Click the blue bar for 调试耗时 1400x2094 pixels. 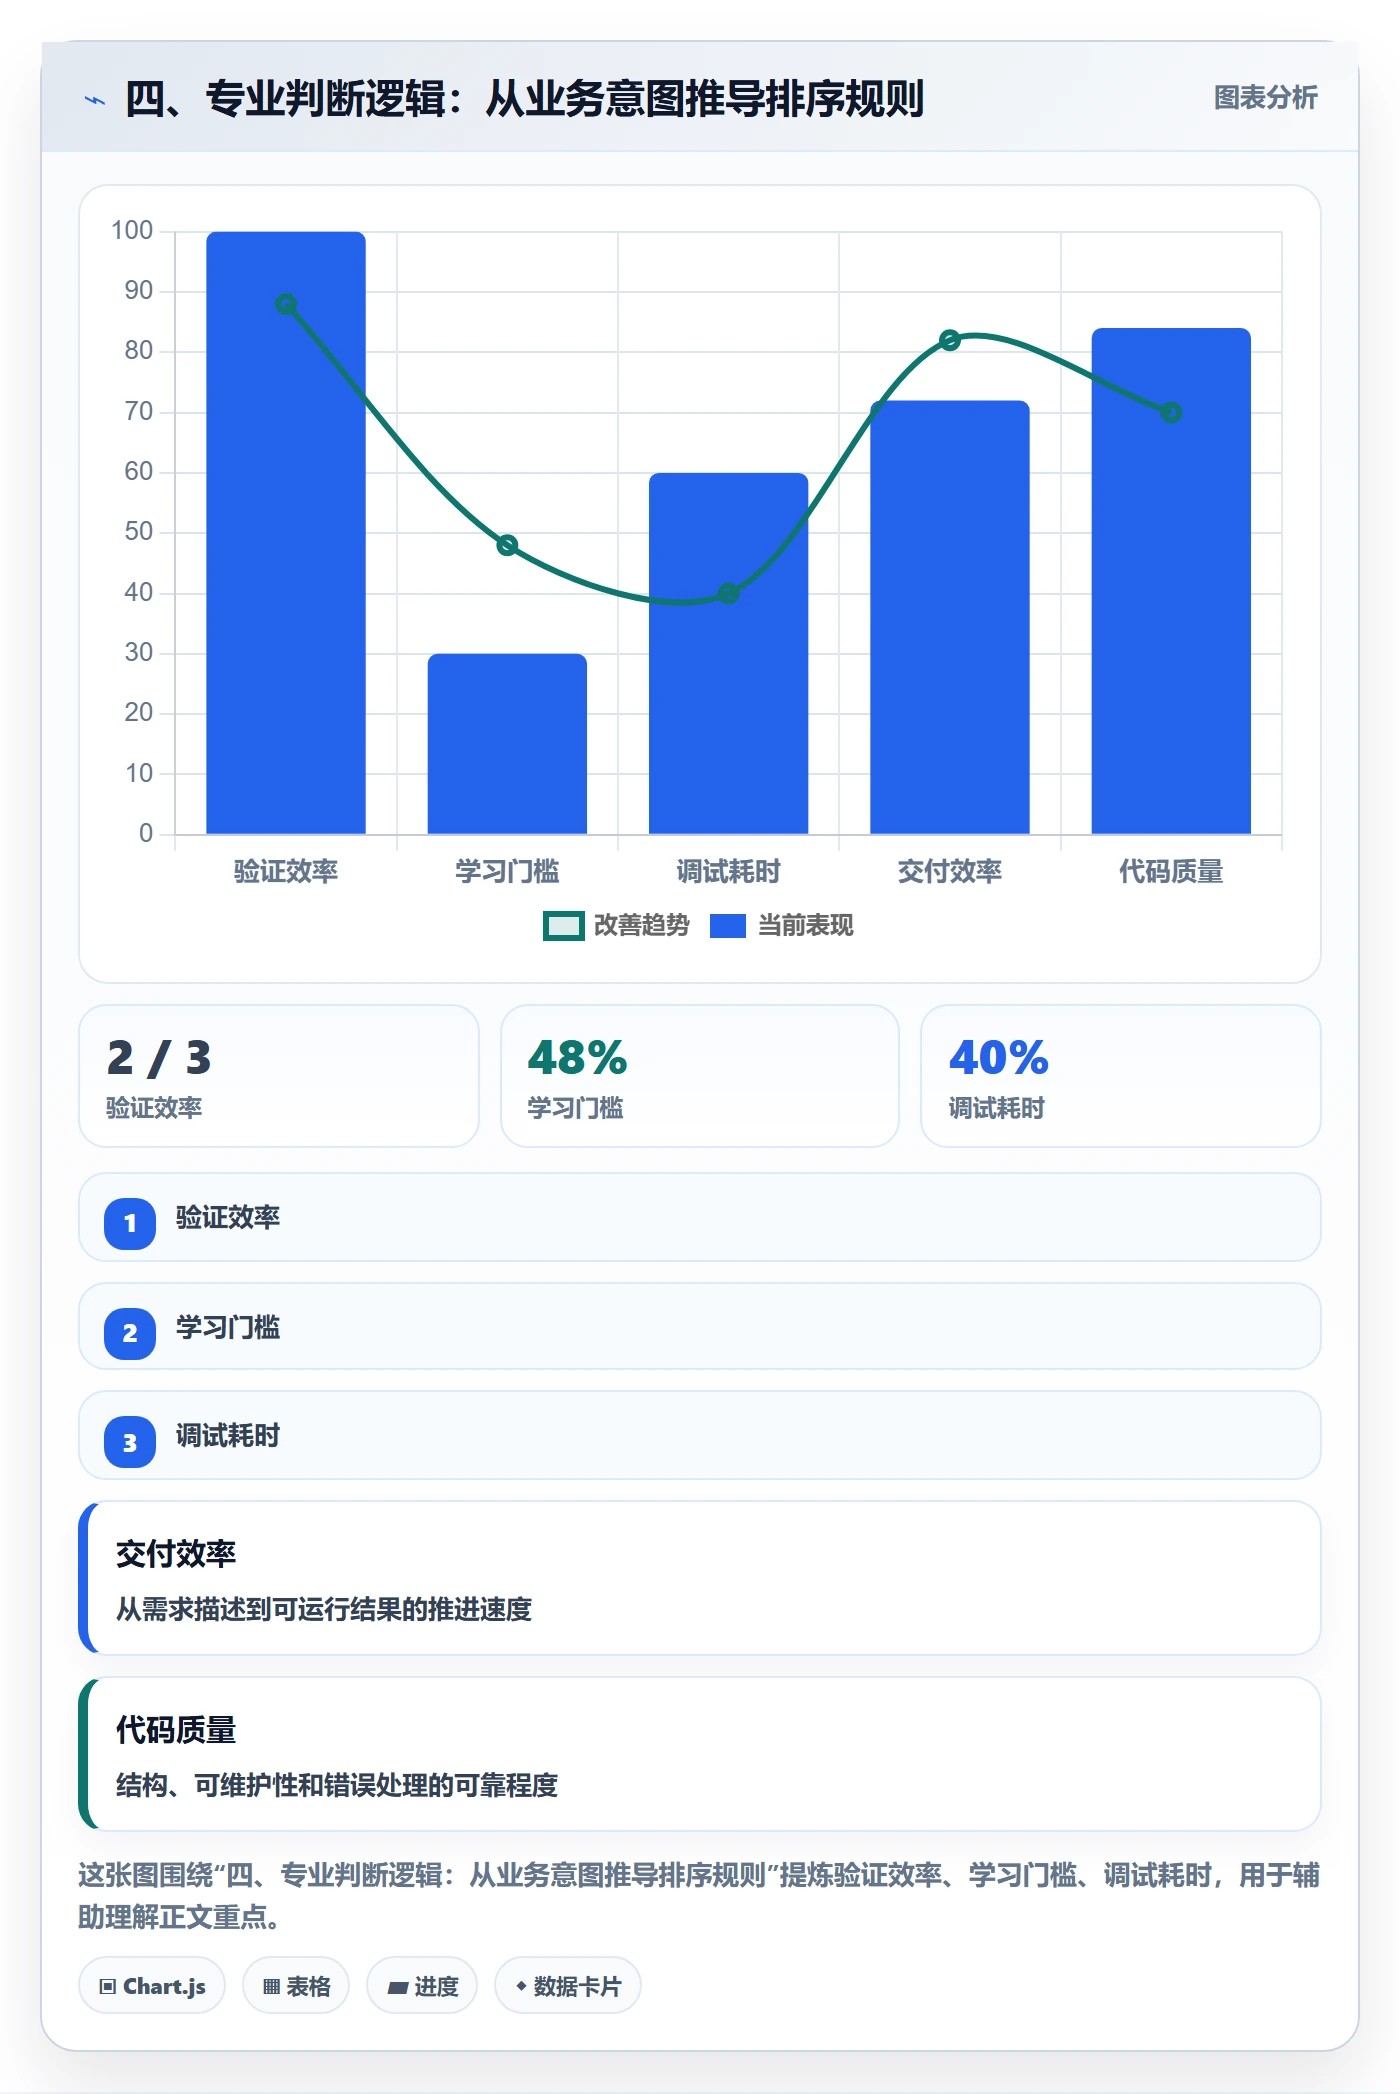coord(729,654)
